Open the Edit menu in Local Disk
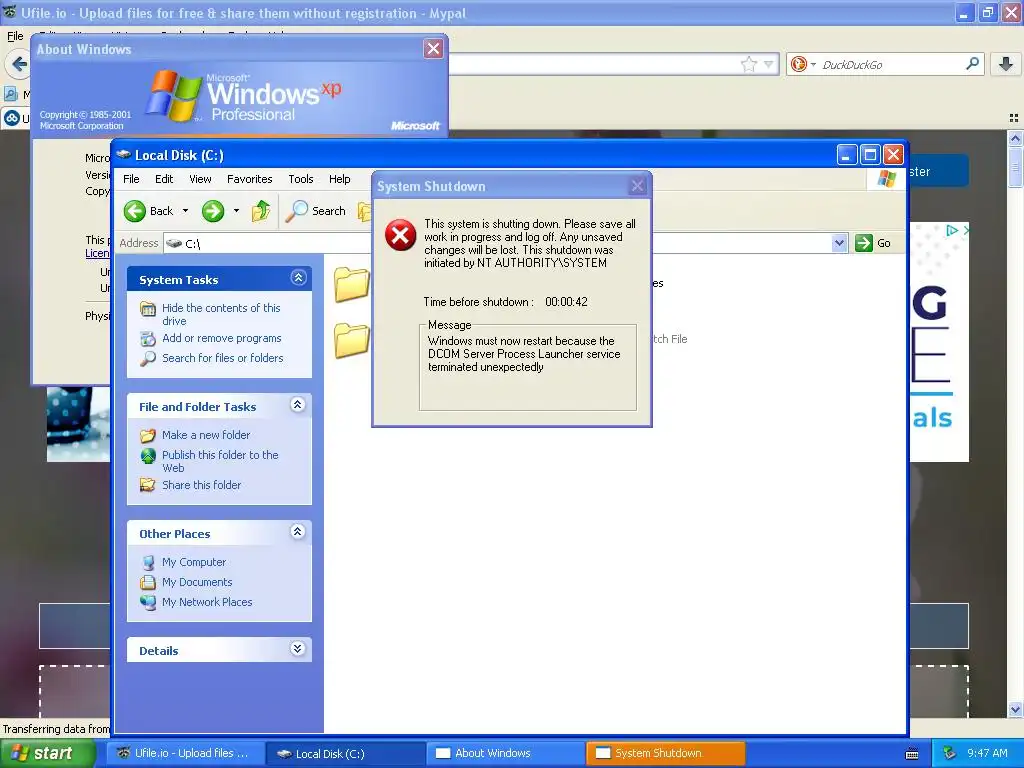This screenshot has width=1024, height=768. tap(164, 179)
